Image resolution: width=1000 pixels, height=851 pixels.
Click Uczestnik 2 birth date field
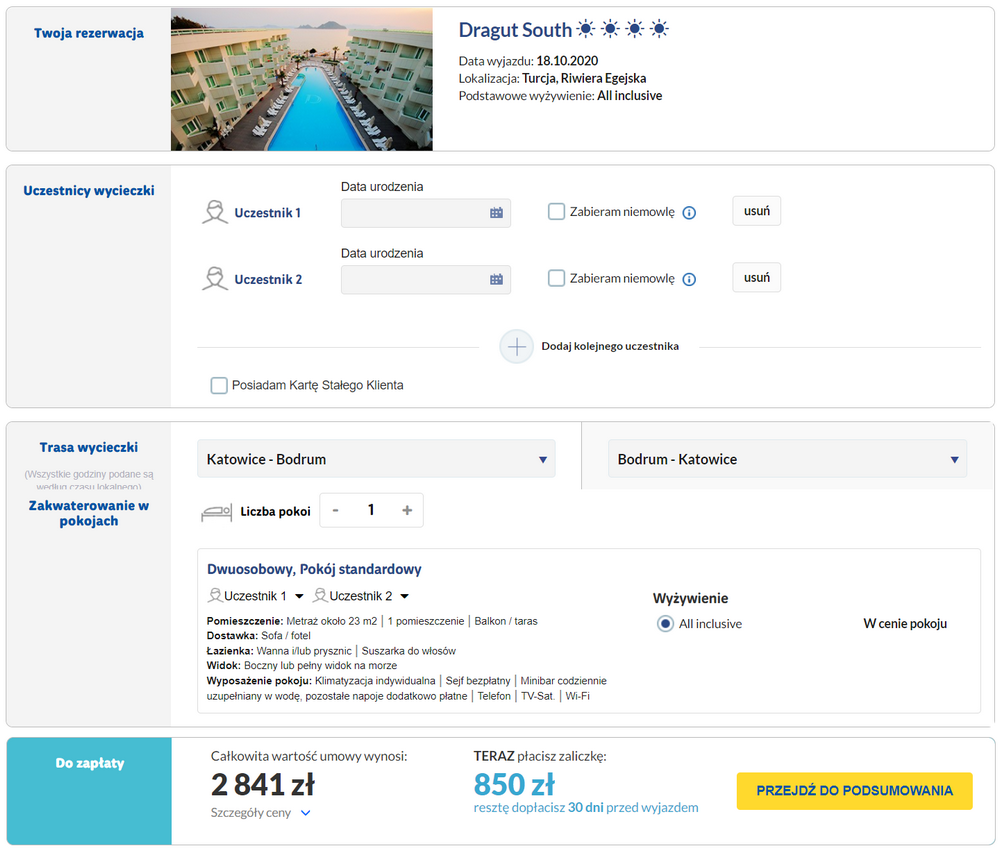pyautogui.click(x=425, y=279)
